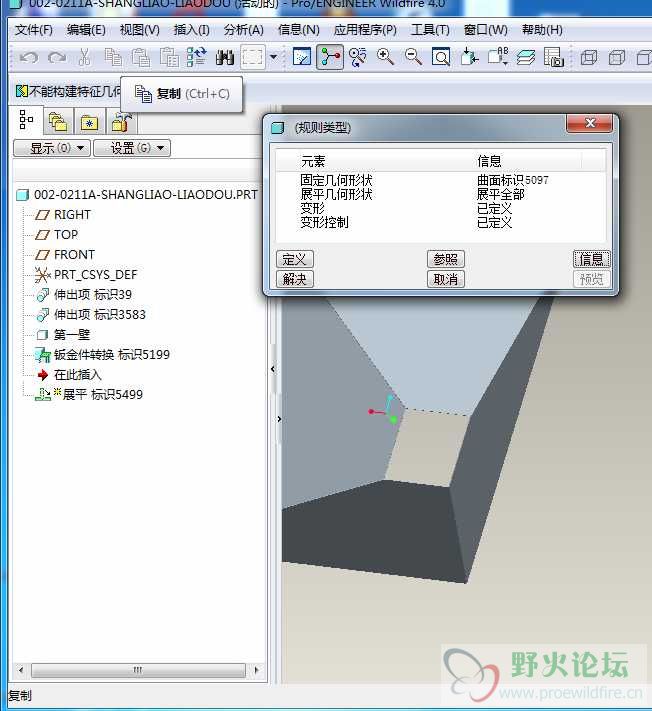652x711 pixels.
Task: Open the 视图(V) menu
Action: coord(140,30)
